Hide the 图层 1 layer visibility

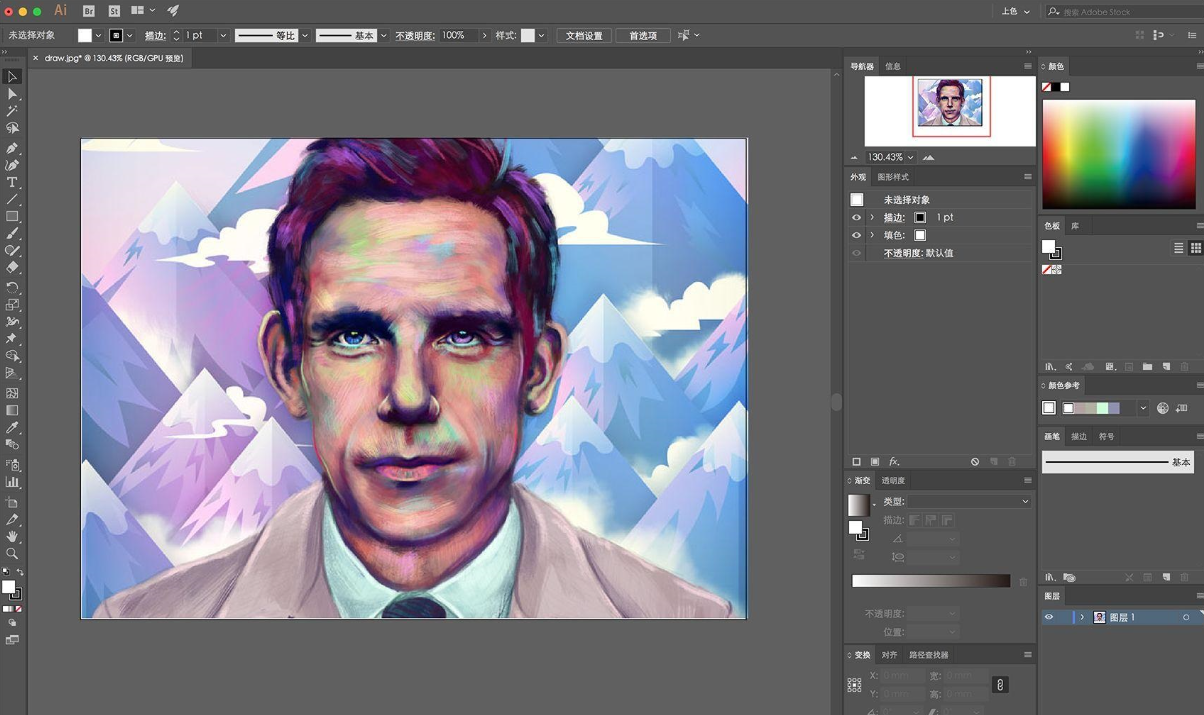tap(1049, 617)
